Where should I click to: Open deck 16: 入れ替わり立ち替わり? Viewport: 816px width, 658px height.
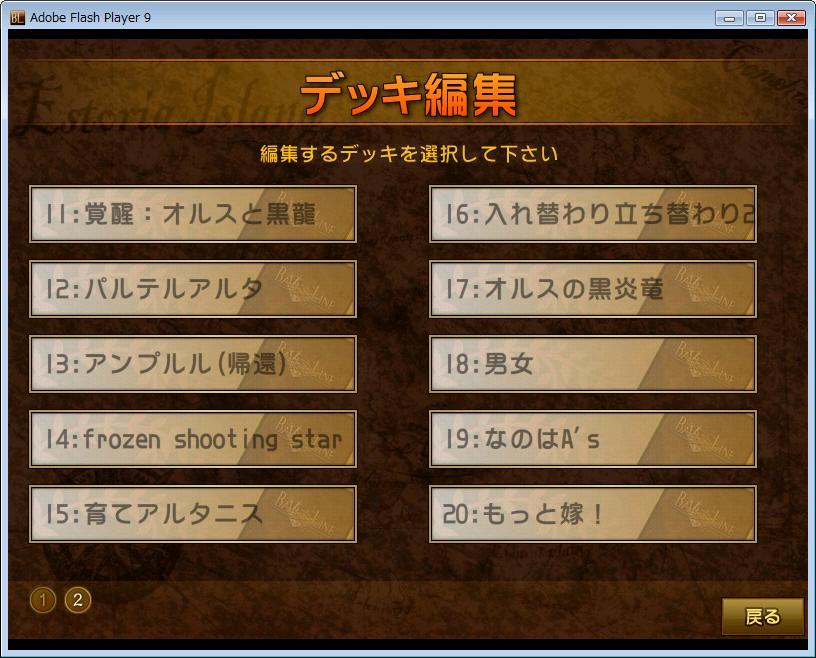point(593,214)
